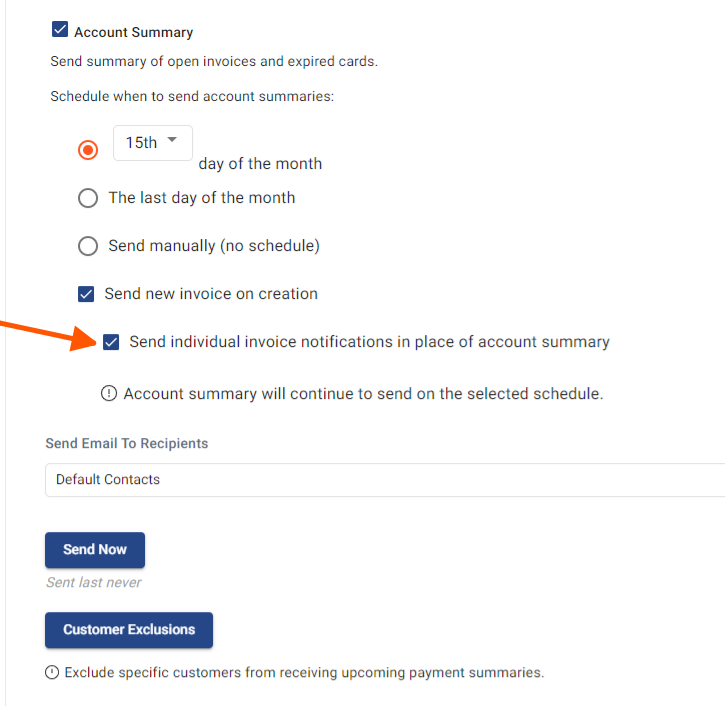The height and width of the screenshot is (706, 725).
Task: Choose The last day of the month option
Action: [x=88, y=198]
